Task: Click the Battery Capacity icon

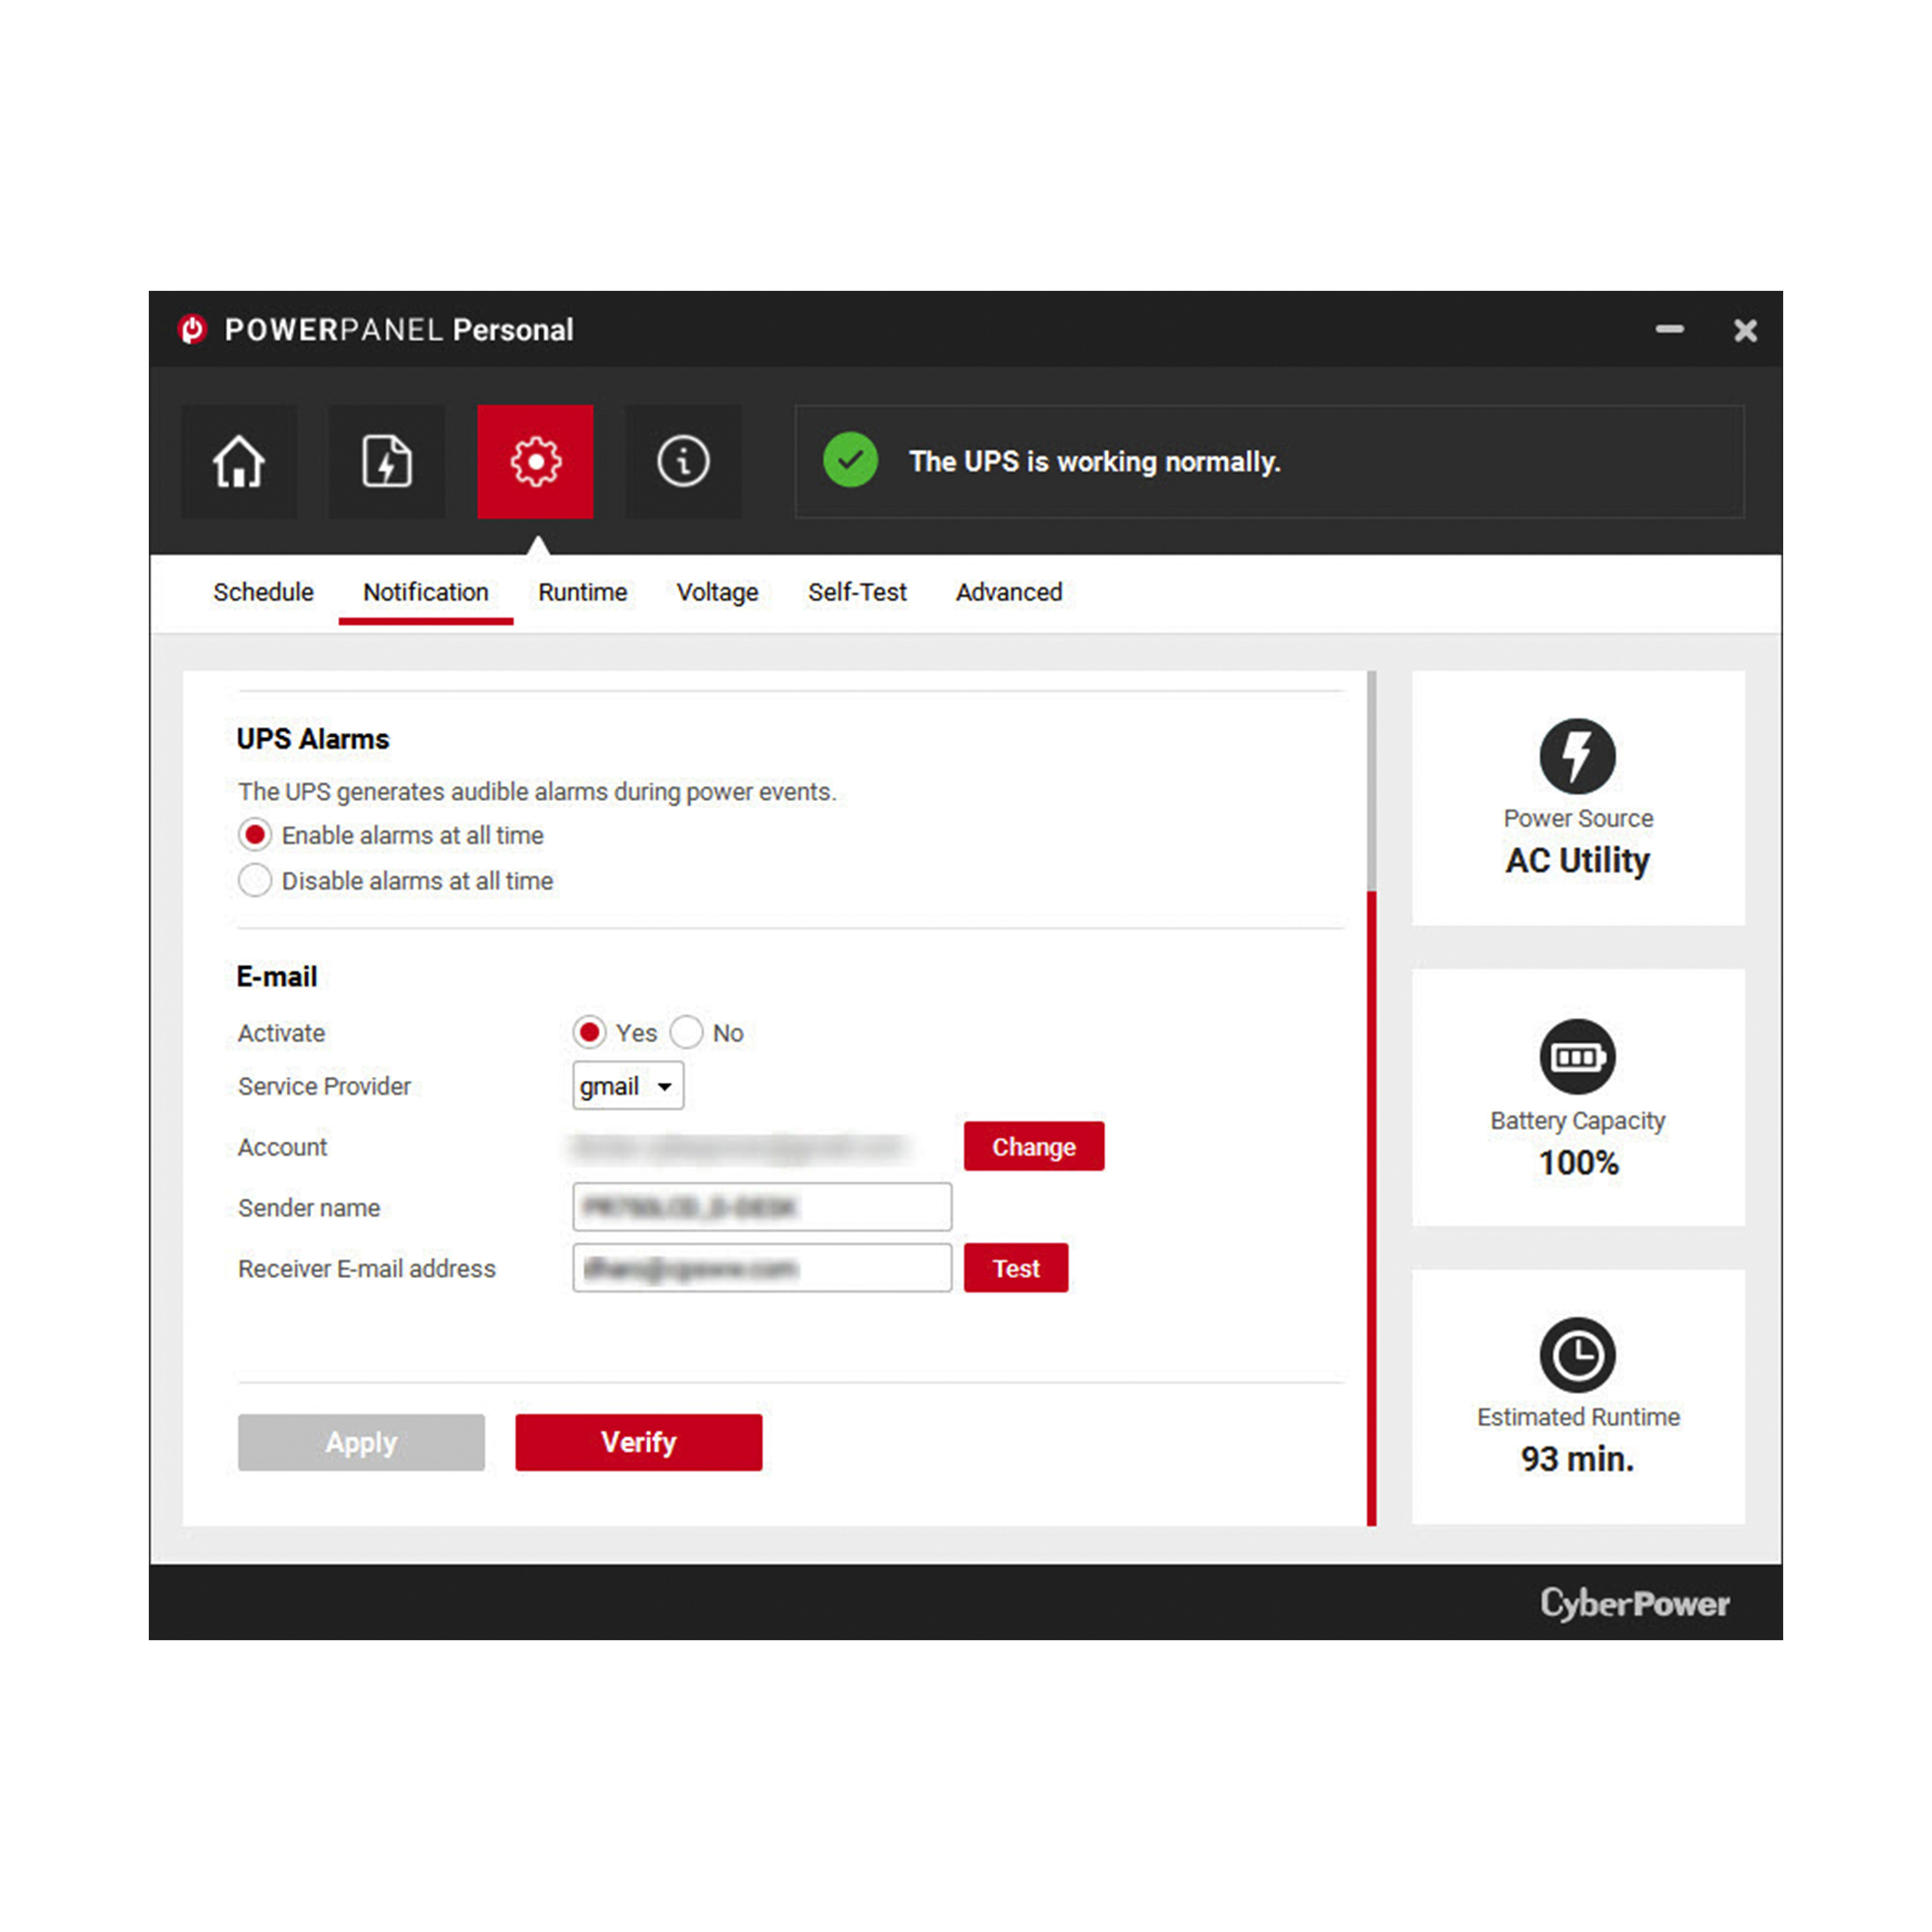Action: point(1577,1057)
